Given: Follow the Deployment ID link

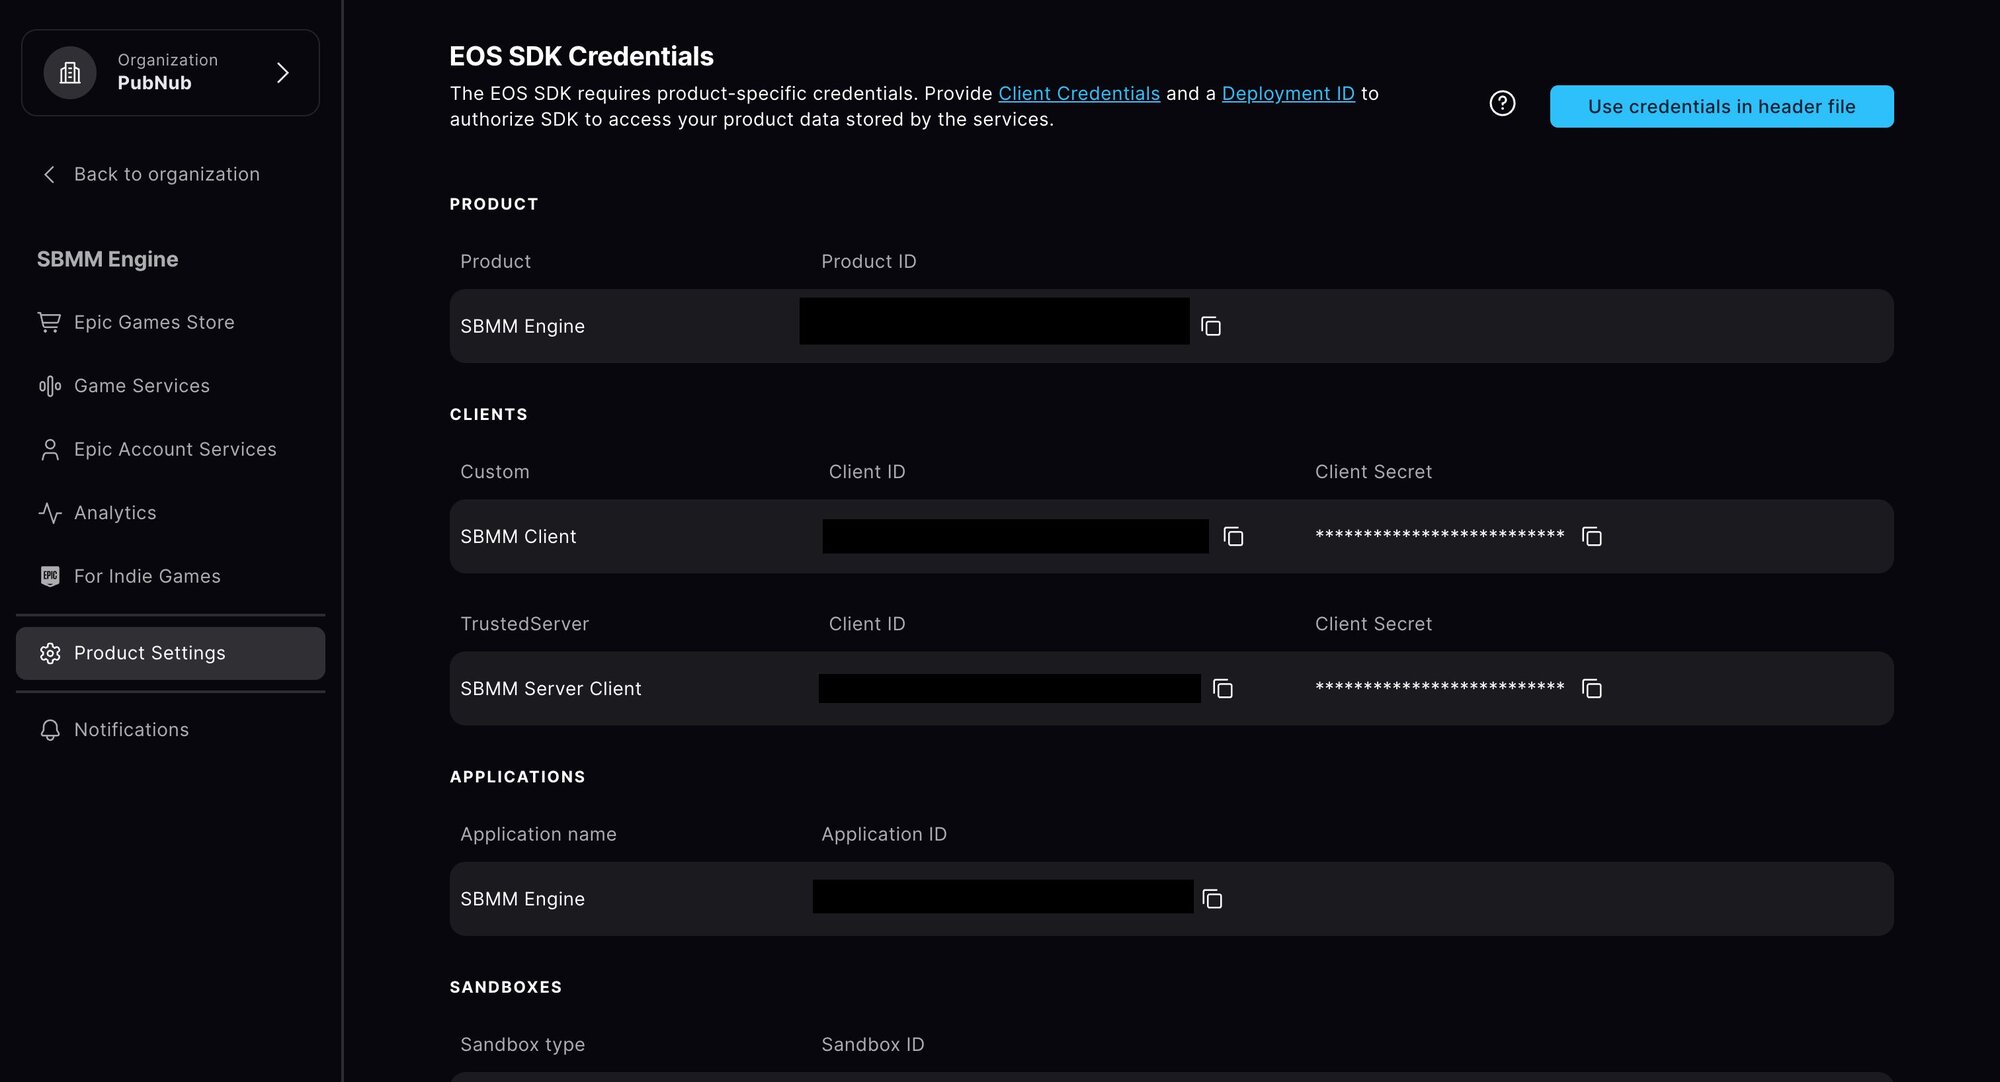Looking at the screenshot, I should coord(1287,94).
